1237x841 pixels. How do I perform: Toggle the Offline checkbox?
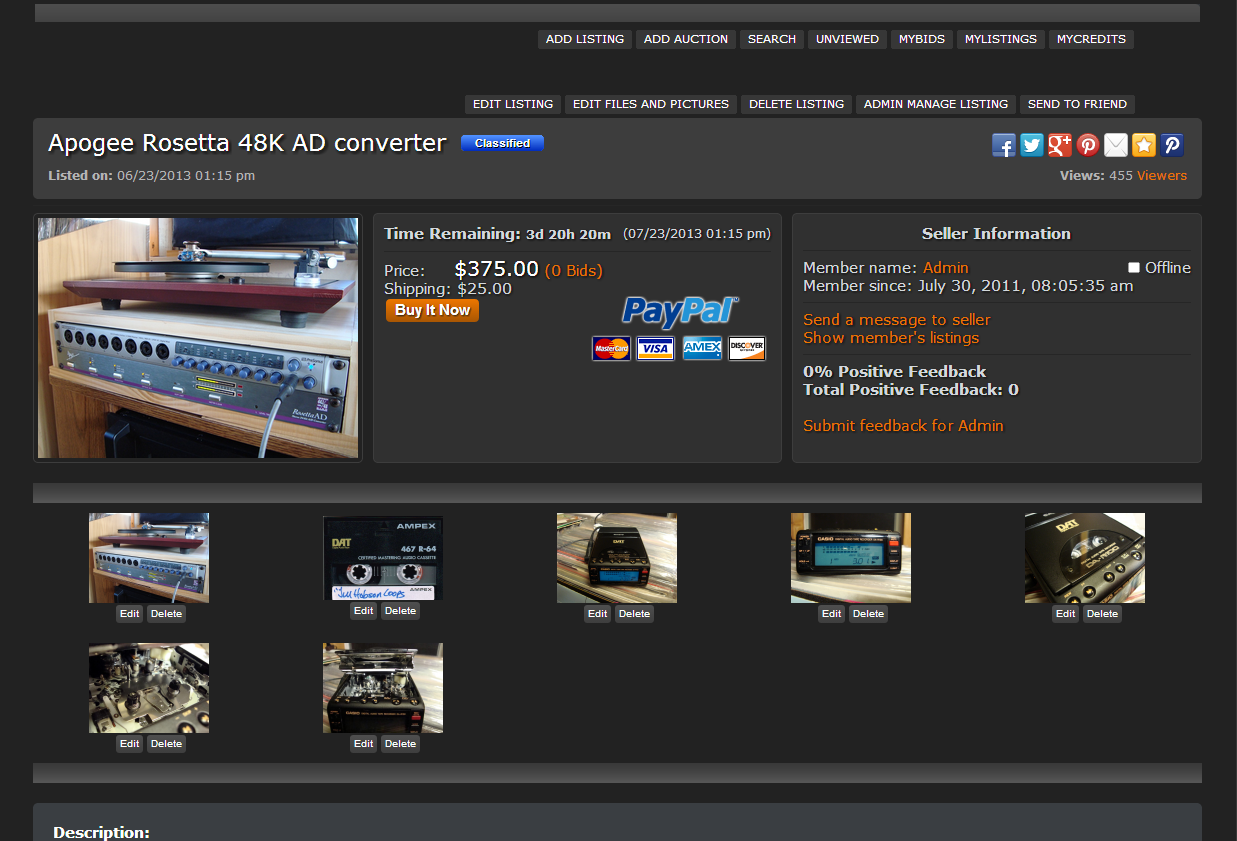coord(1134,268)
